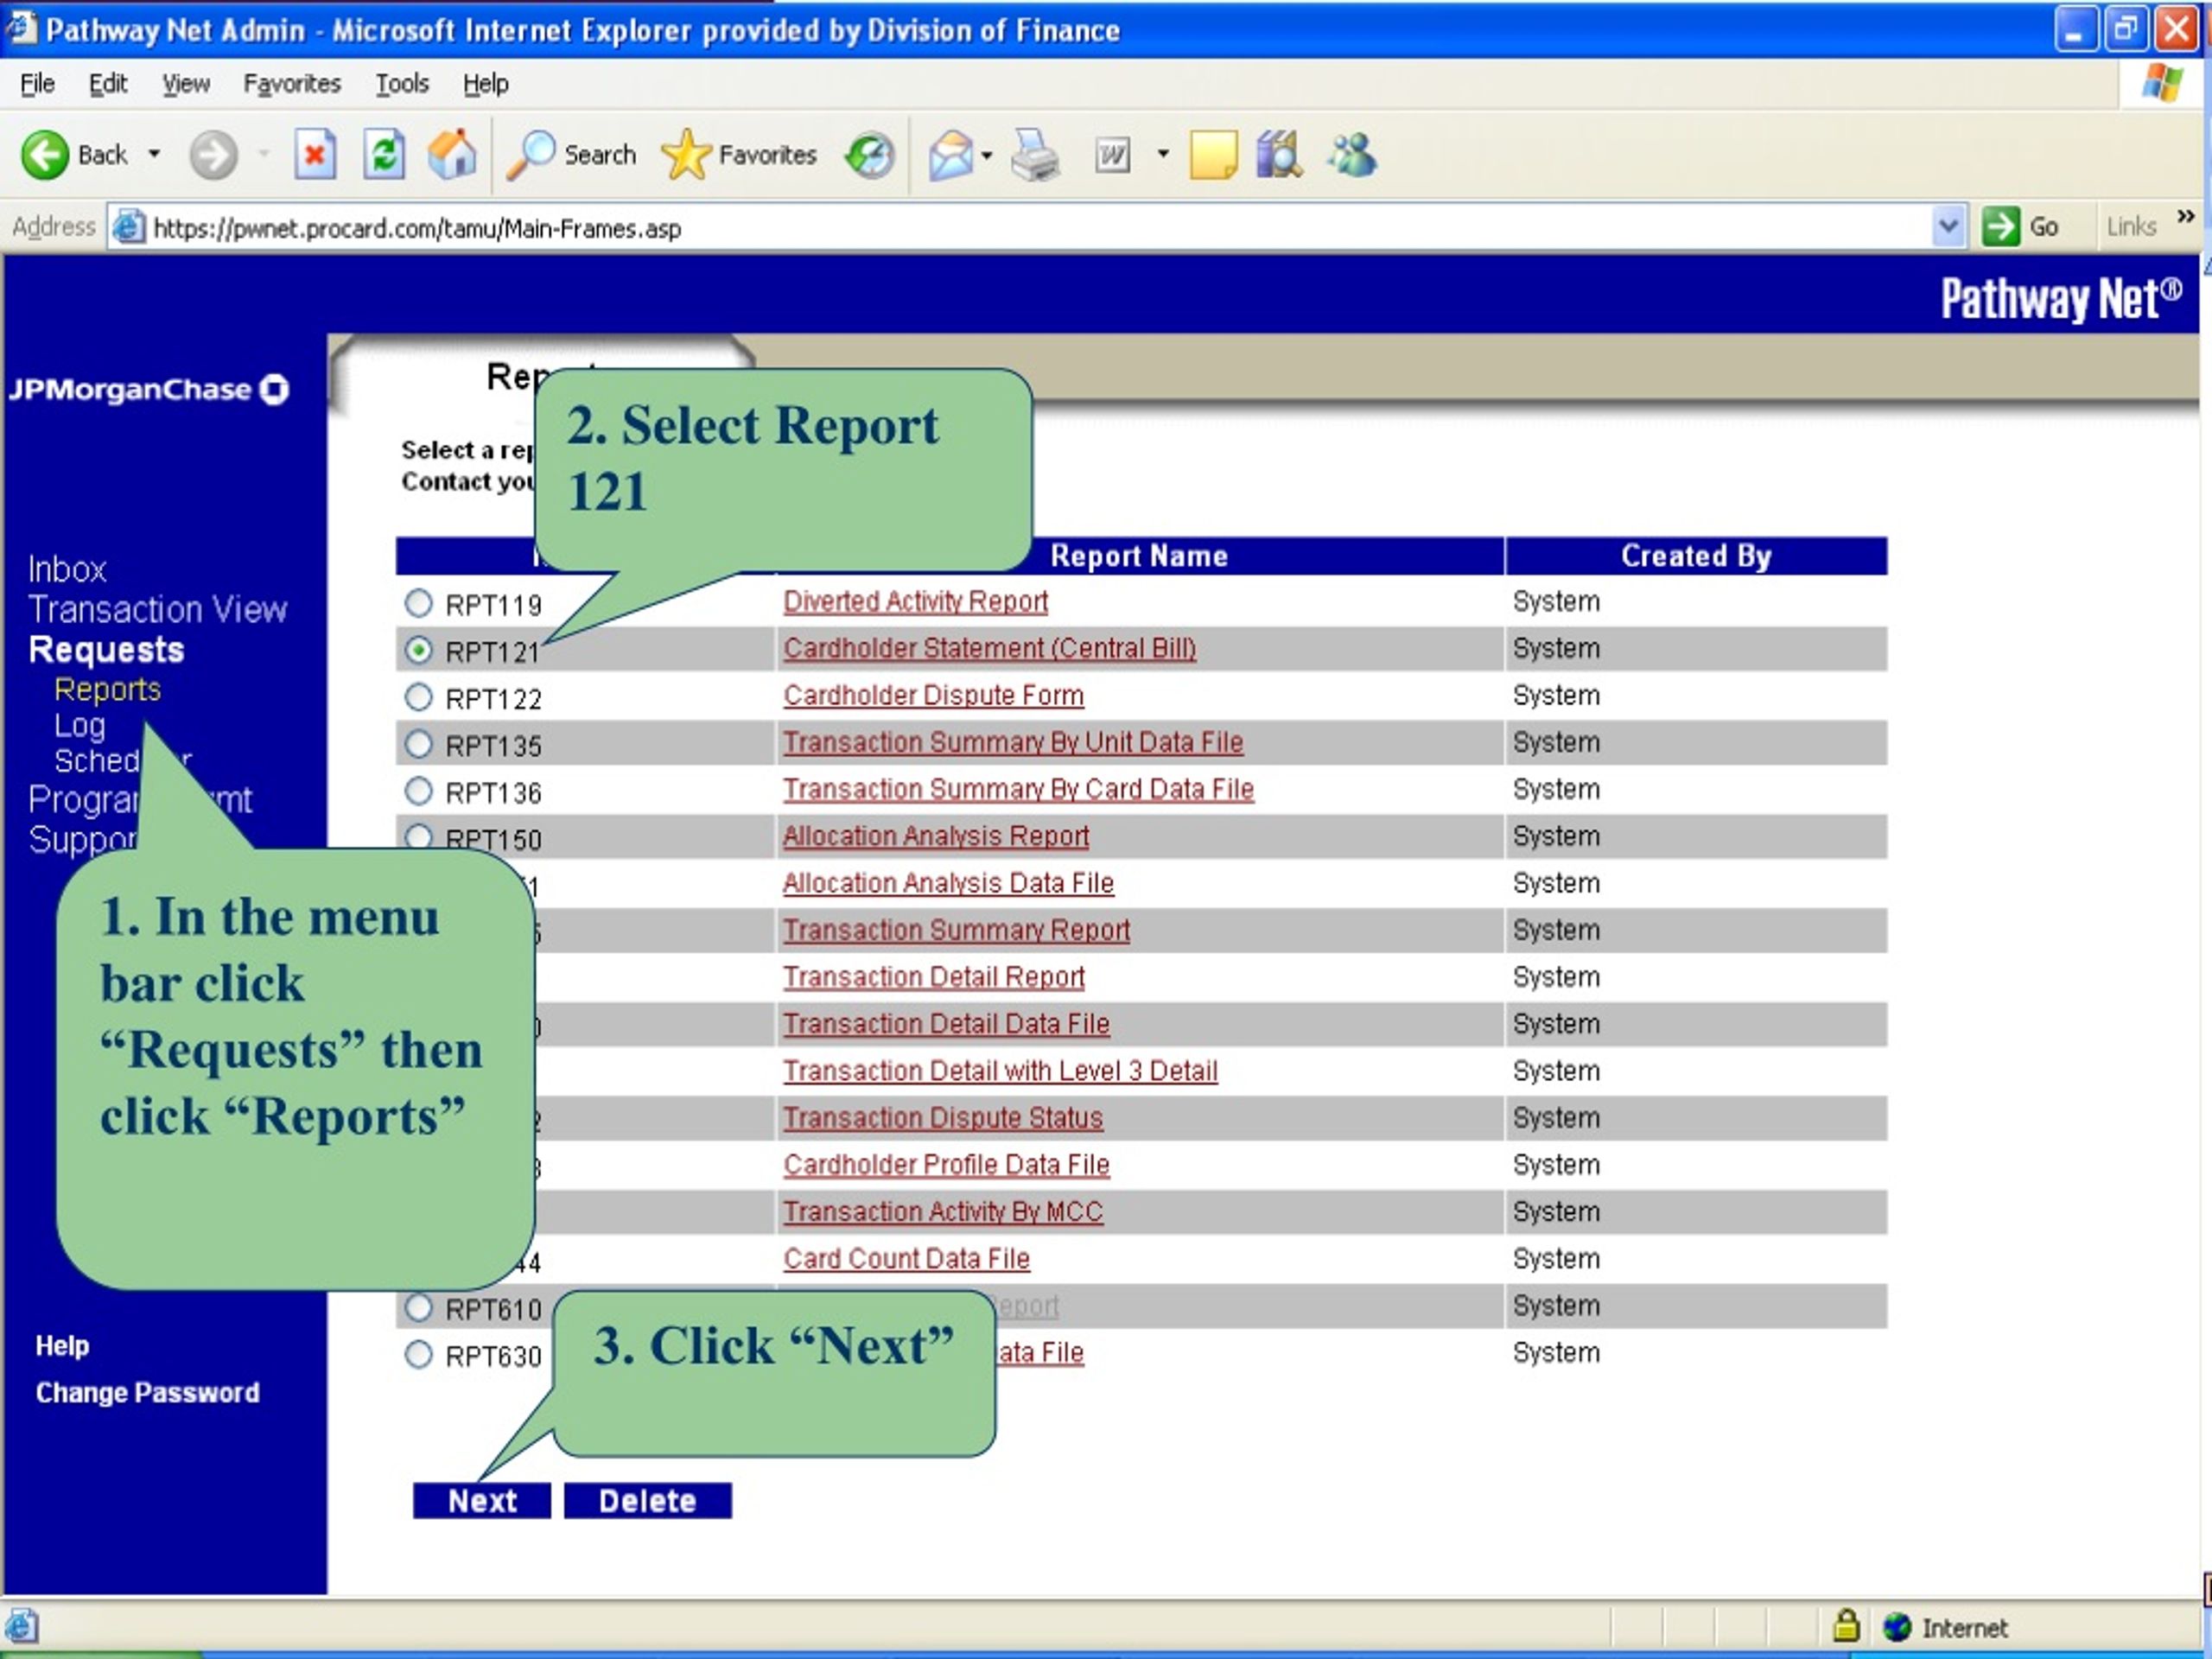Screen dimensions: 2212x1659
Task: Click the Delete button
Action: [648, 1500]
